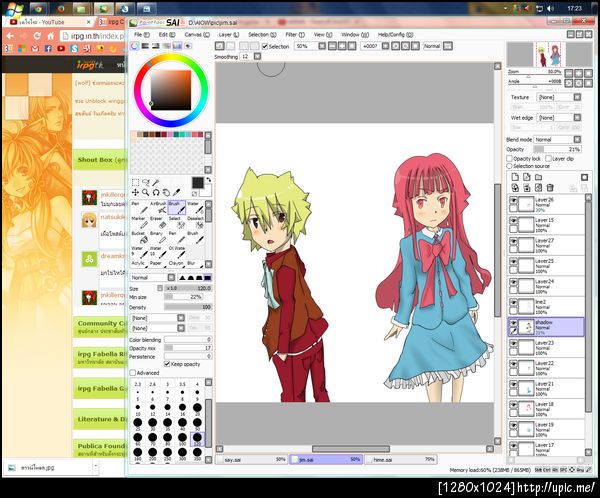This screenshot has width=600, height=498.
Task: Enable the Opacity lock checkbox
Action: pos(509,158)
